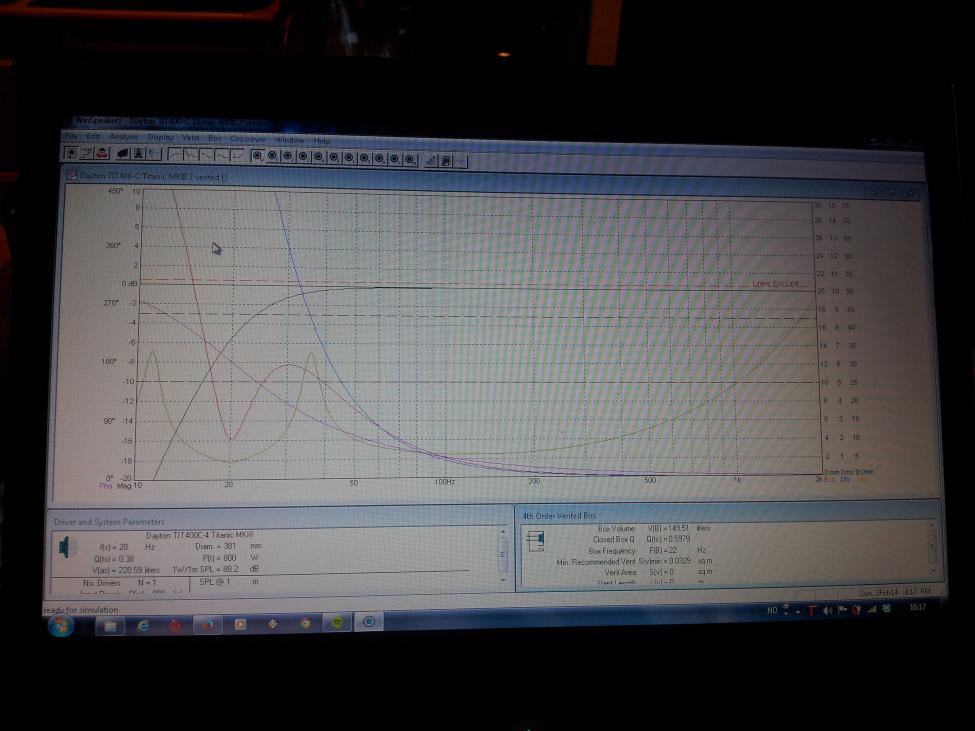
Task: Click the Driver Parameters panel scrollbar thumb
Action: pos(502,554)
